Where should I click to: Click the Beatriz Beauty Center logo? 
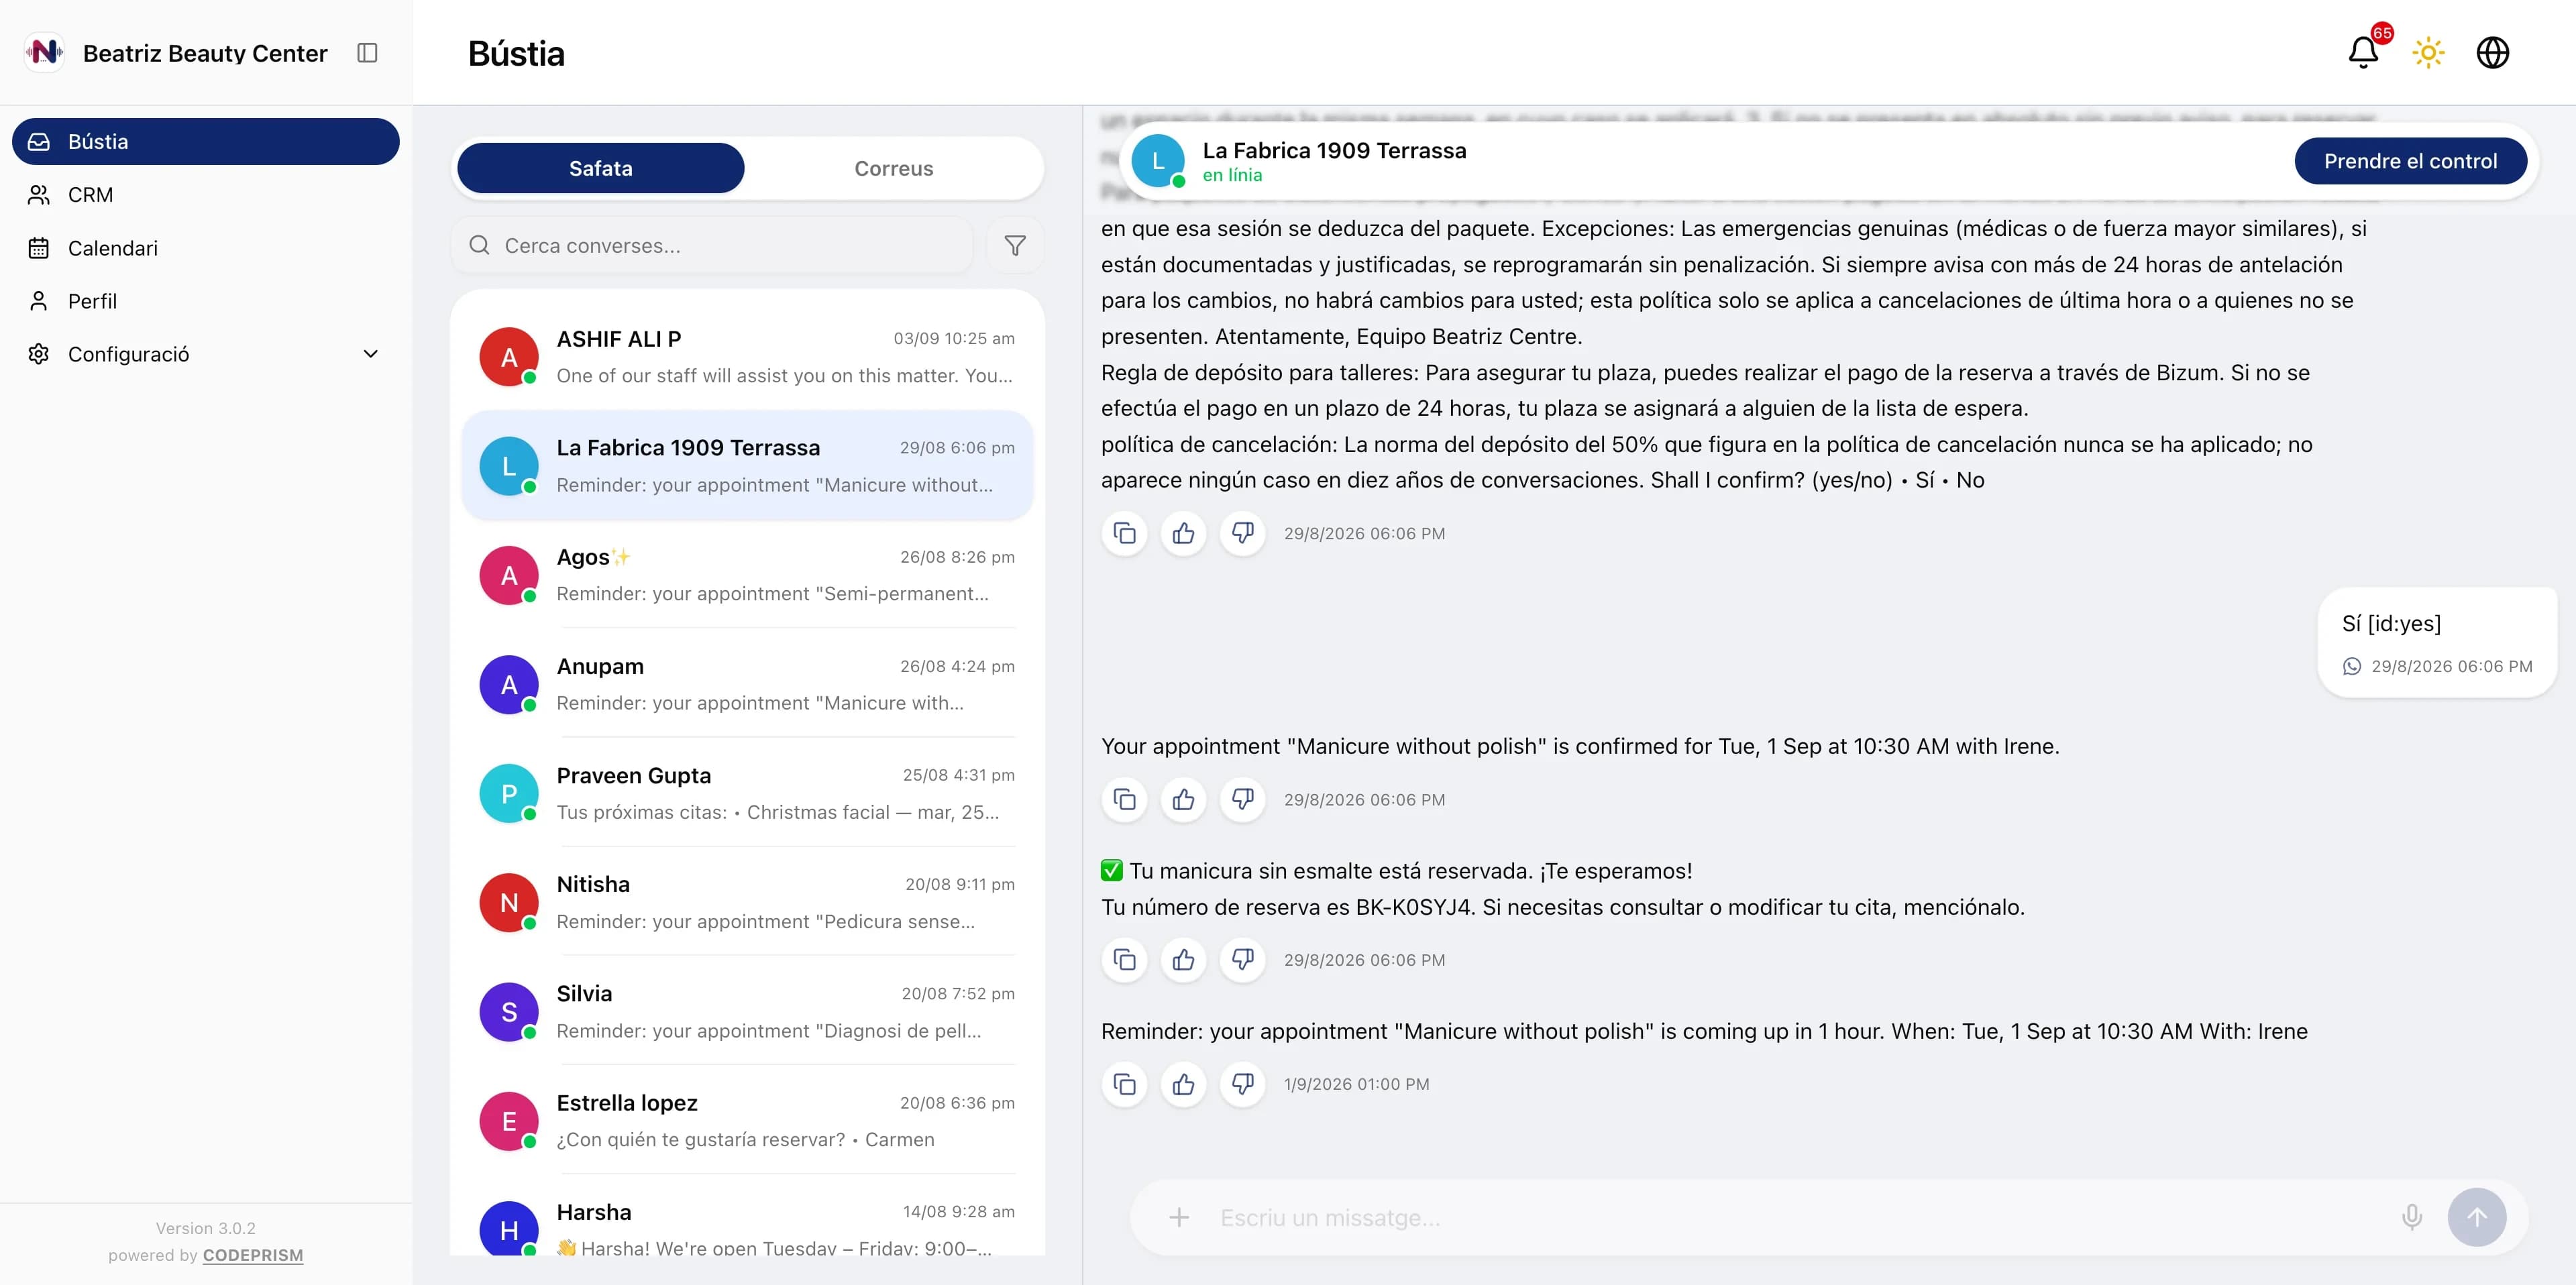[44, 52]
